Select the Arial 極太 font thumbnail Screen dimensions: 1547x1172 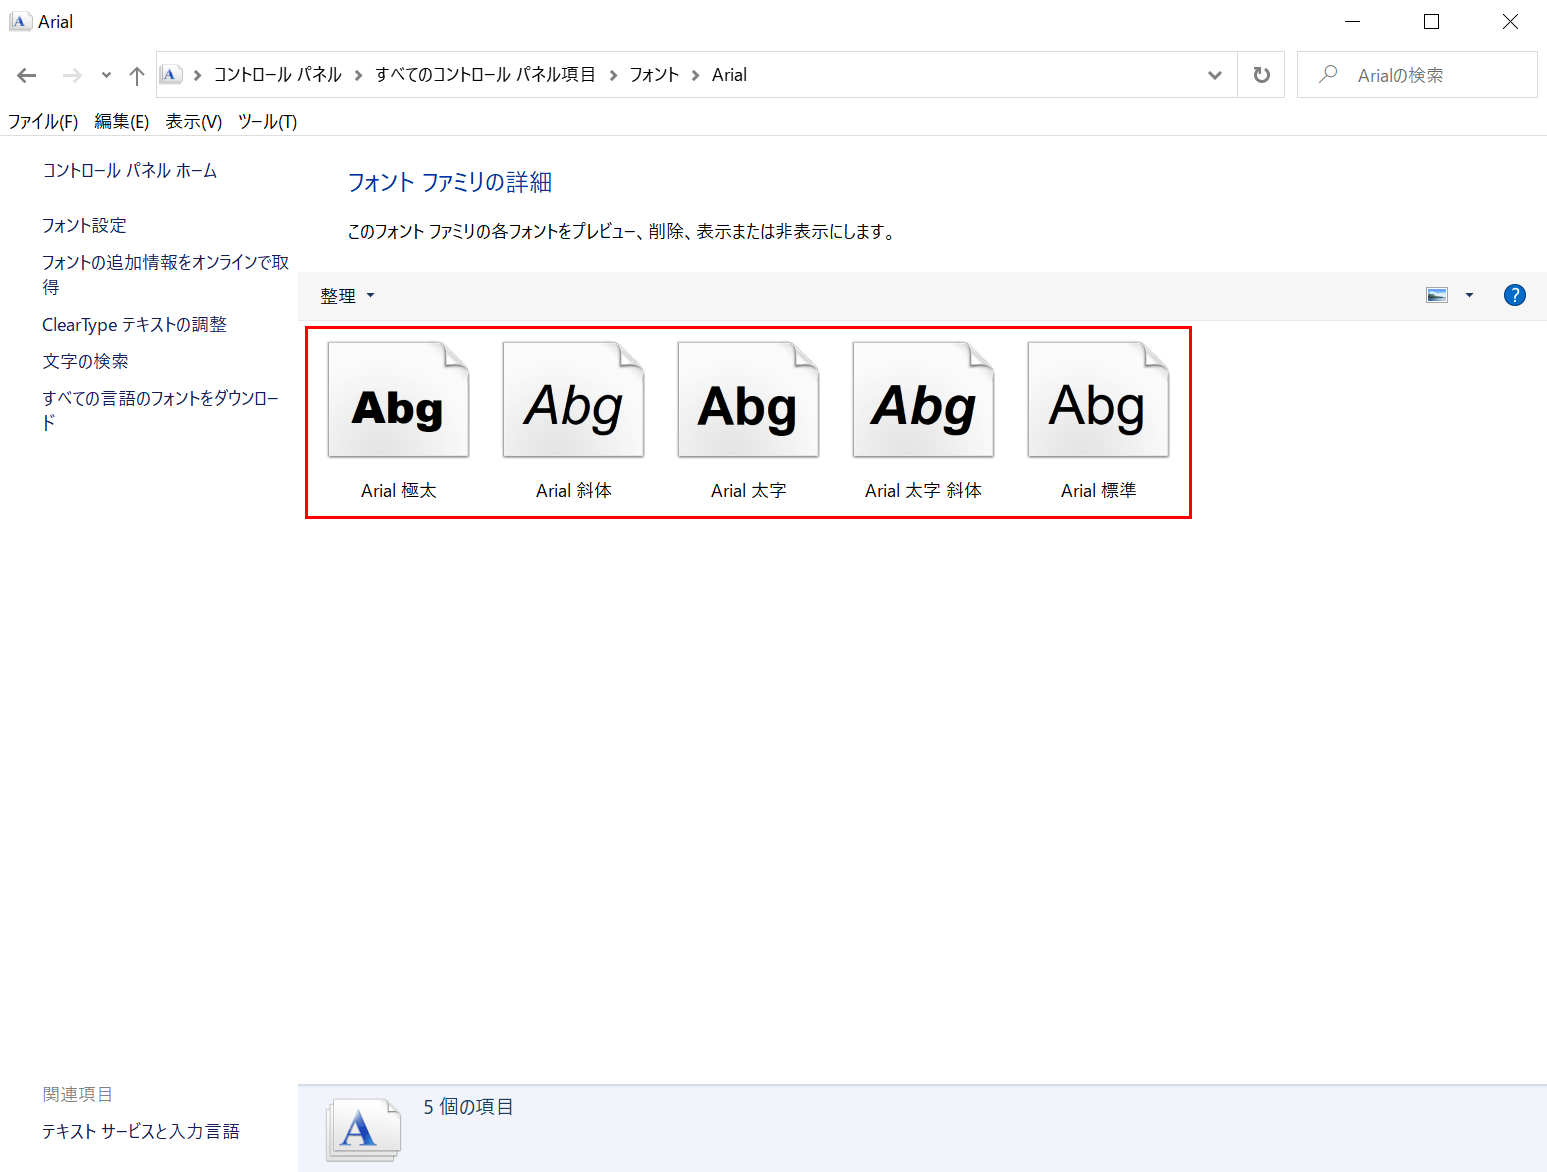398,400
